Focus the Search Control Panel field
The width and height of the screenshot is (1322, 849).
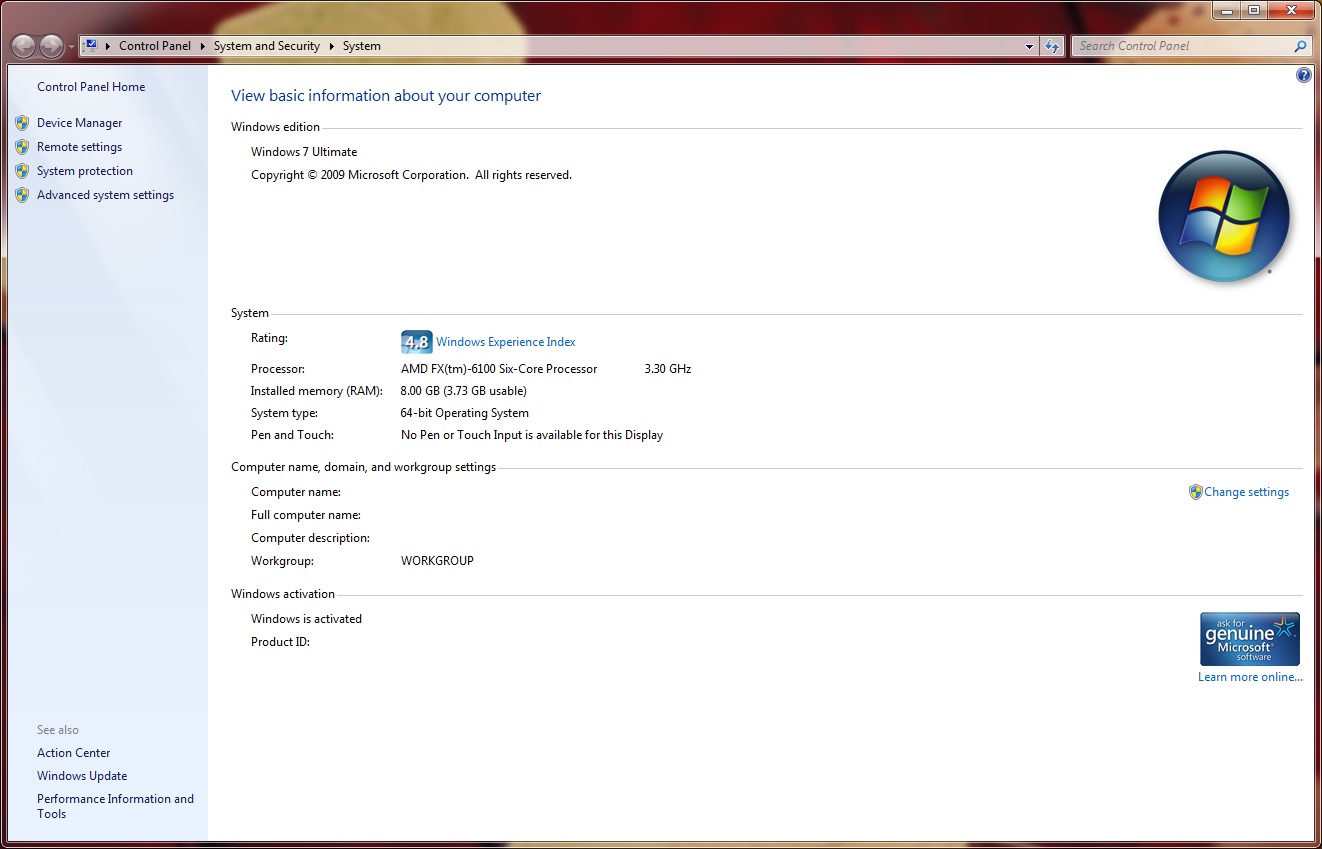click(x=1180, y=46)
